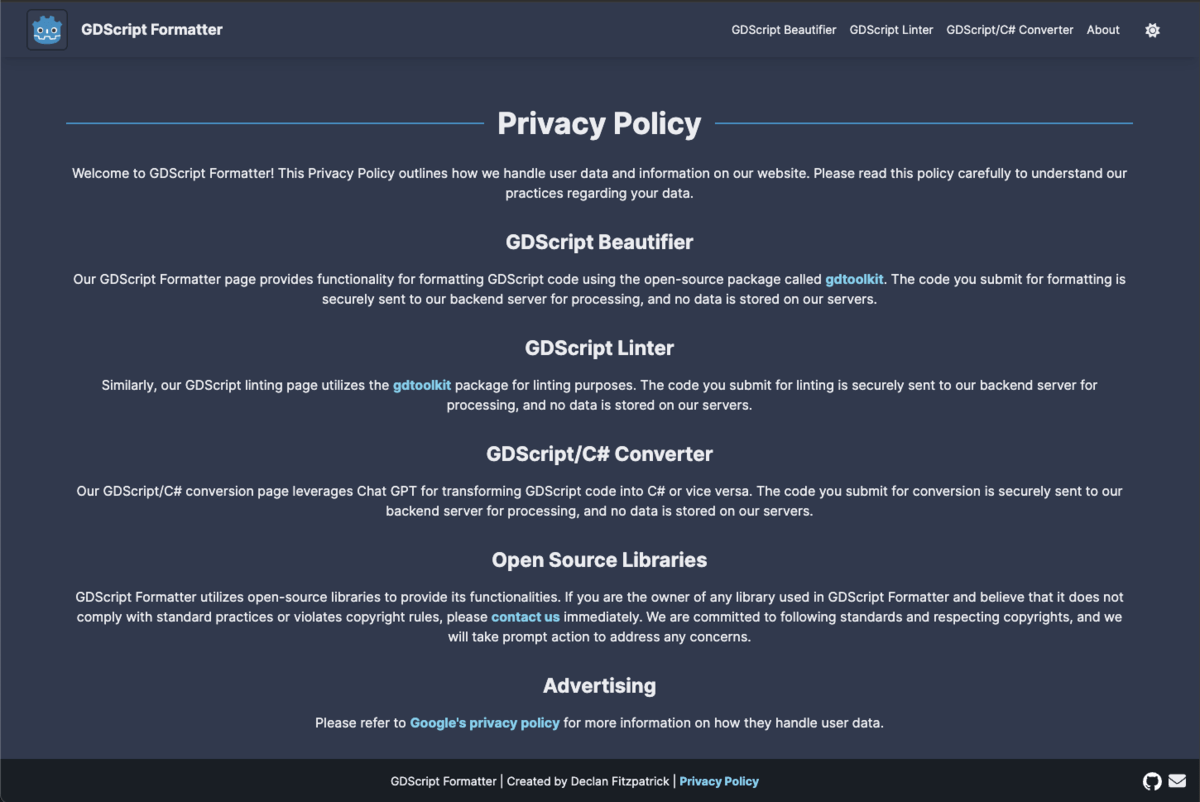Click the GDScript/C# Converter content heading
This screenshot has height=802, width=1200.
pyautogui.click(x=599, y=453)
